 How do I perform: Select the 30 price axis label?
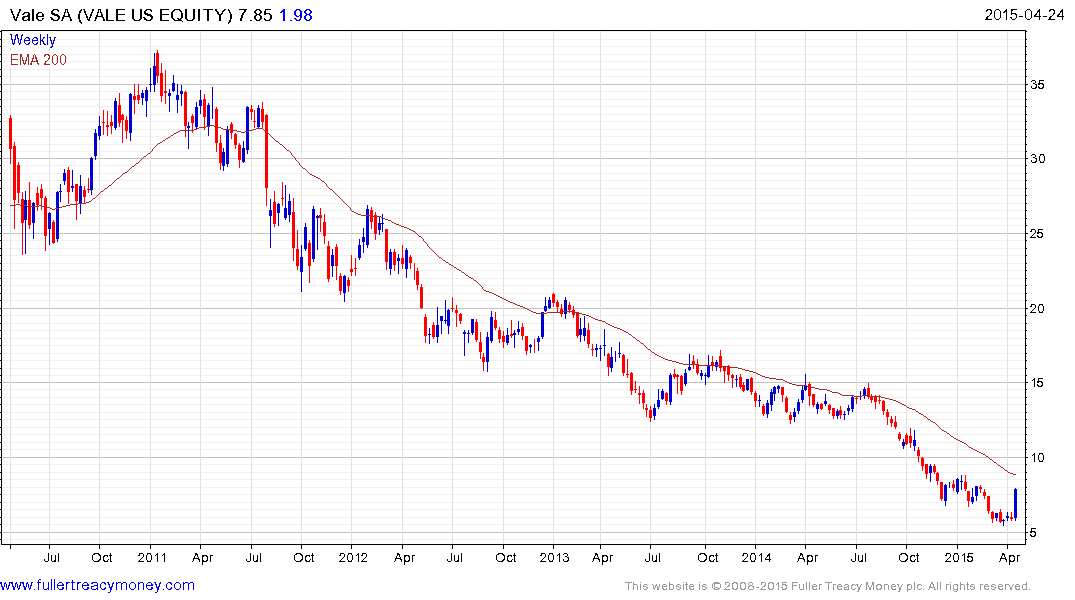point(1037,158)
